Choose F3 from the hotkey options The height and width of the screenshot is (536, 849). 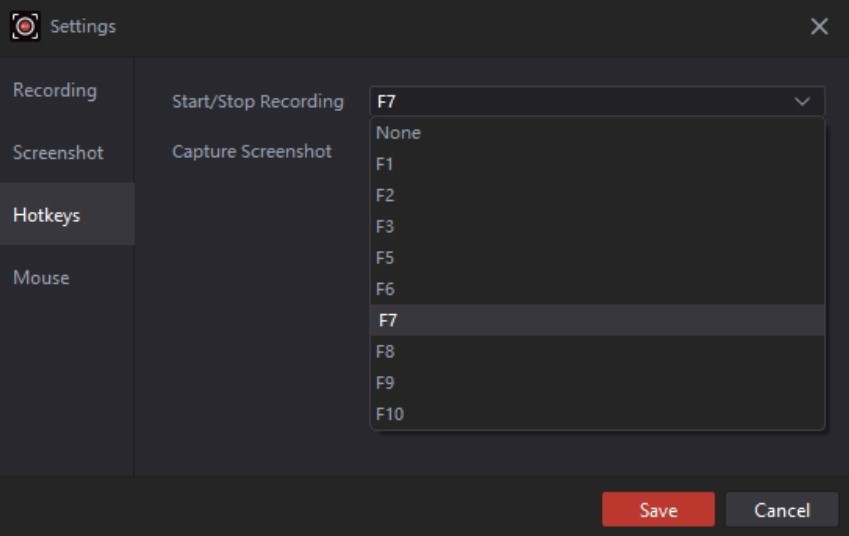point(385,227)
